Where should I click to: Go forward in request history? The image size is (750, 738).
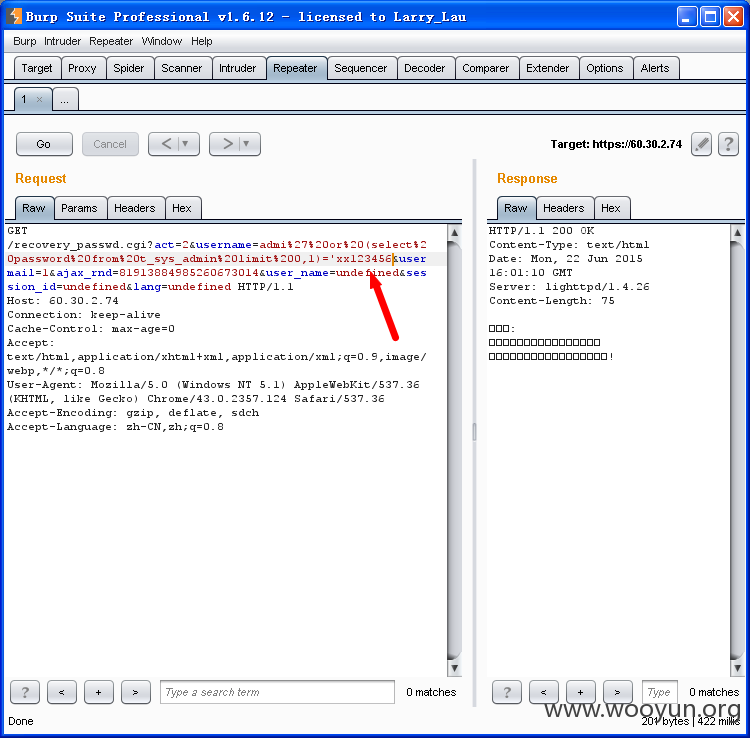click(x=228, y=144)
